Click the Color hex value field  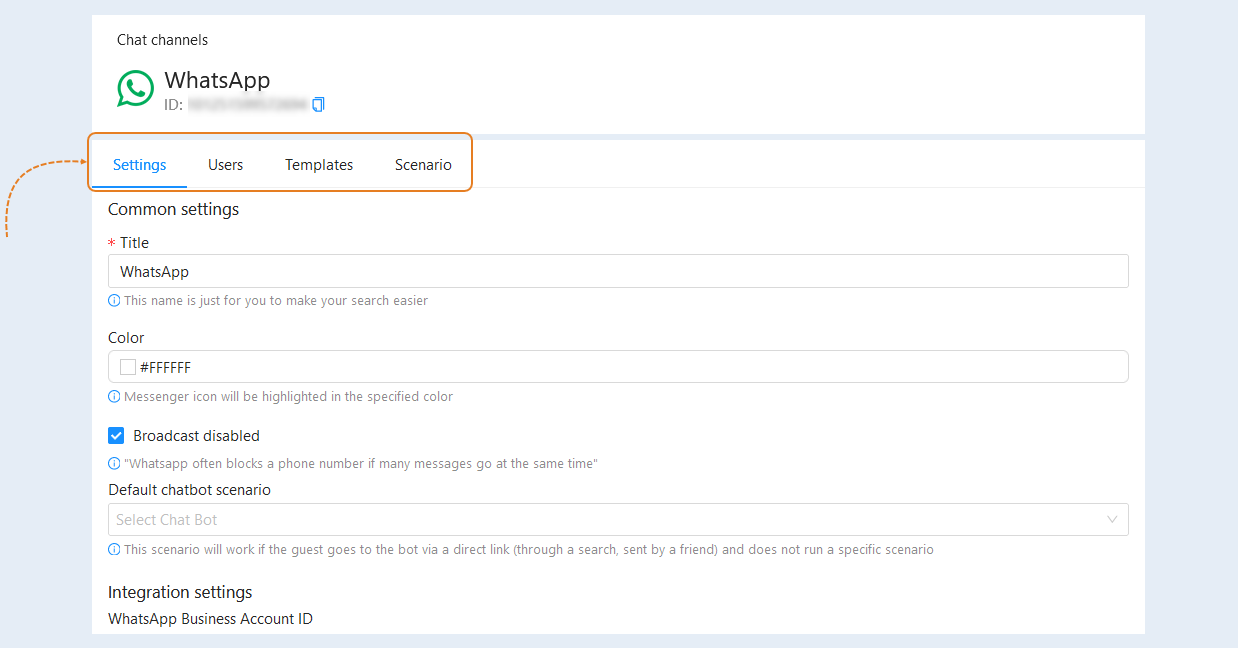(x=618, y=367)
